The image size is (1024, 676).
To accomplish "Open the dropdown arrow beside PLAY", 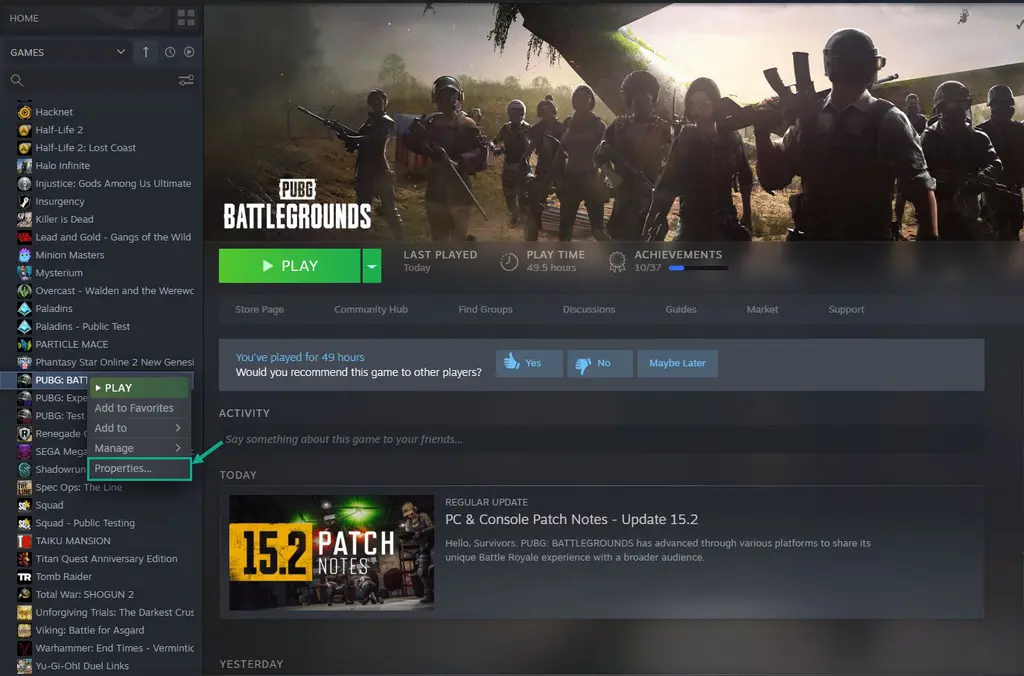I will click(372, 266).
